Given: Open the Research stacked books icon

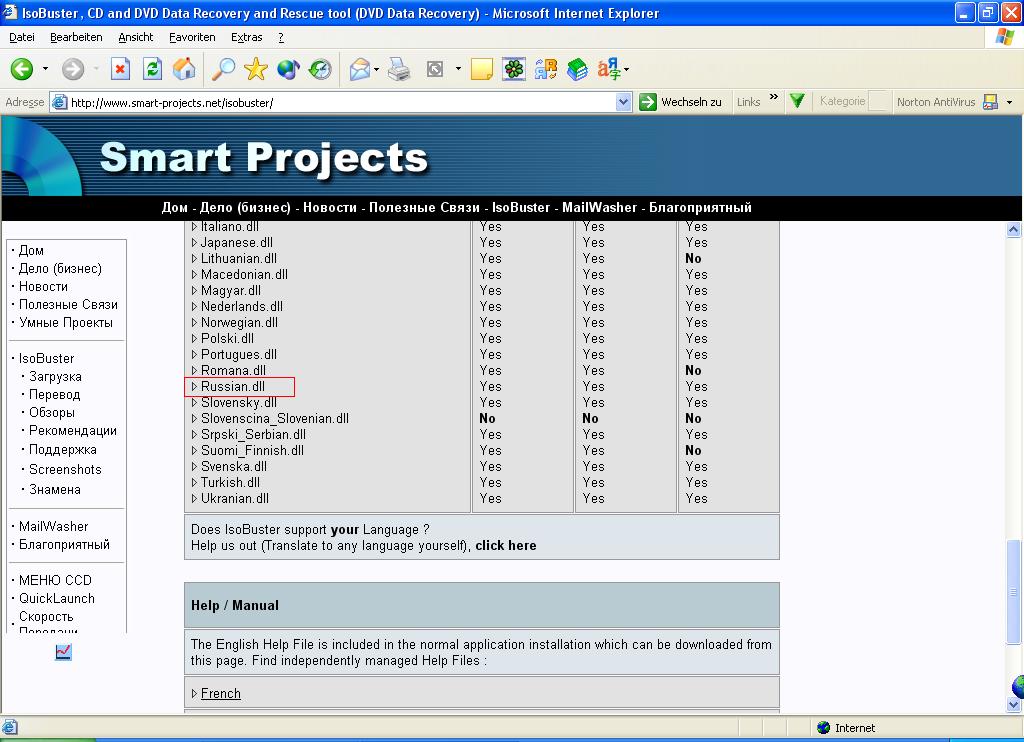Looking at the screenshot, I should point(577,69).
